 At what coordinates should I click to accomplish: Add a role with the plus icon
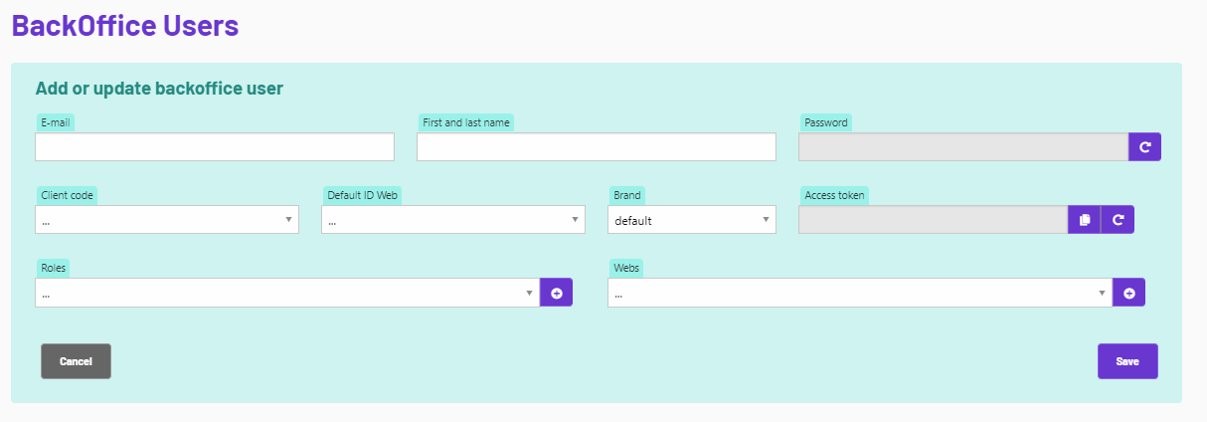tap(556, 293)
